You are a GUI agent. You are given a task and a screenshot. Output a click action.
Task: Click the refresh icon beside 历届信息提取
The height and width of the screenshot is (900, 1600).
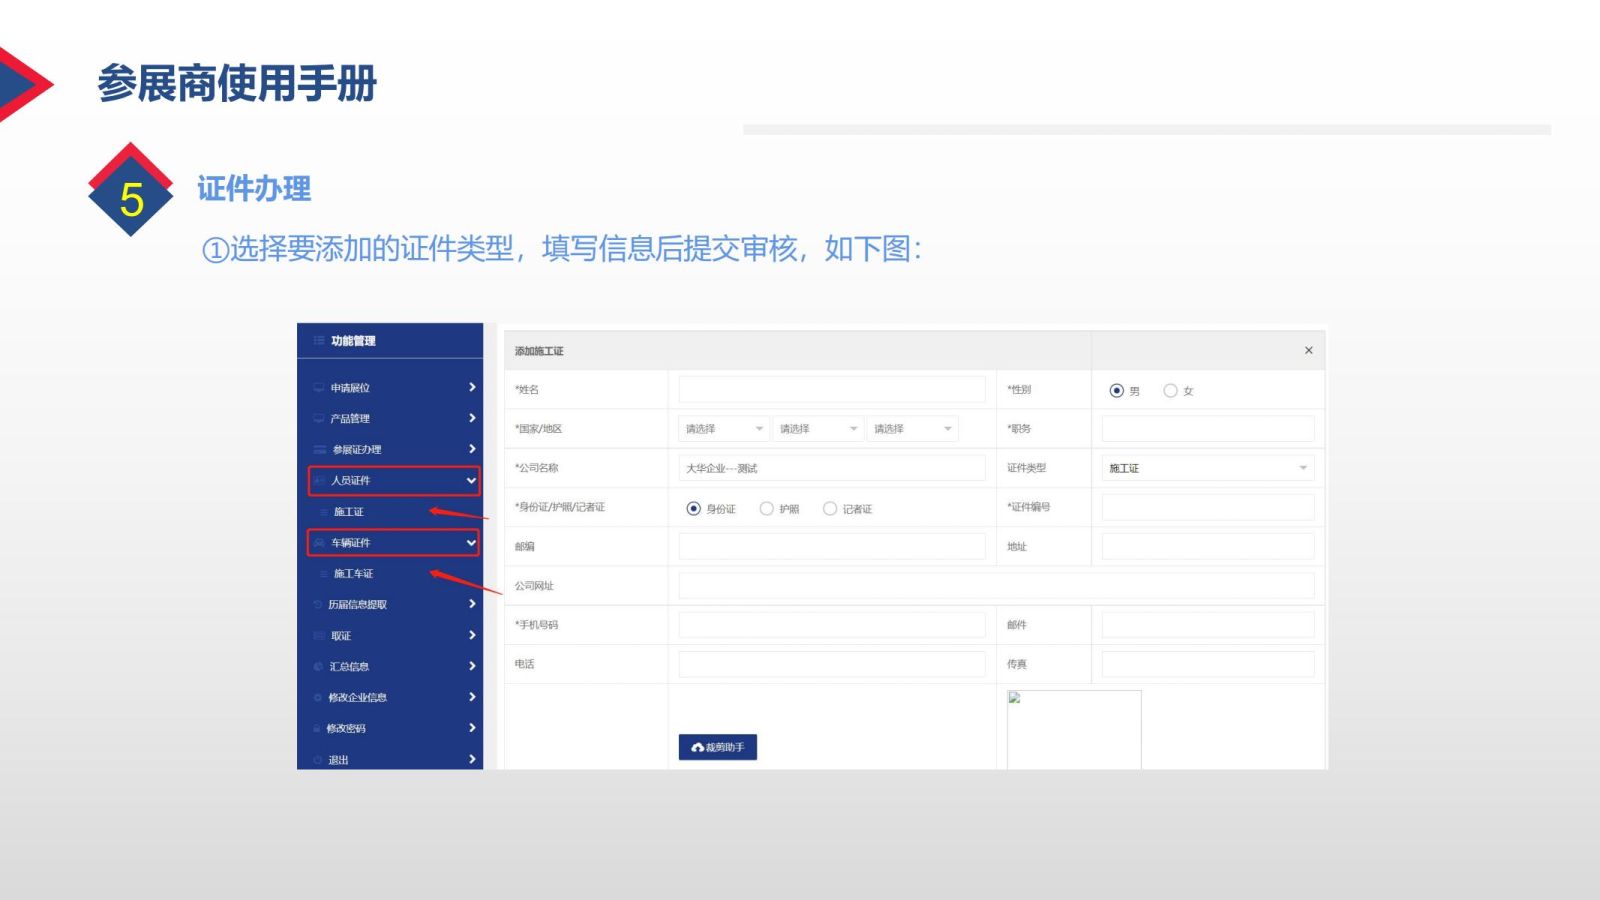[318, 605]
